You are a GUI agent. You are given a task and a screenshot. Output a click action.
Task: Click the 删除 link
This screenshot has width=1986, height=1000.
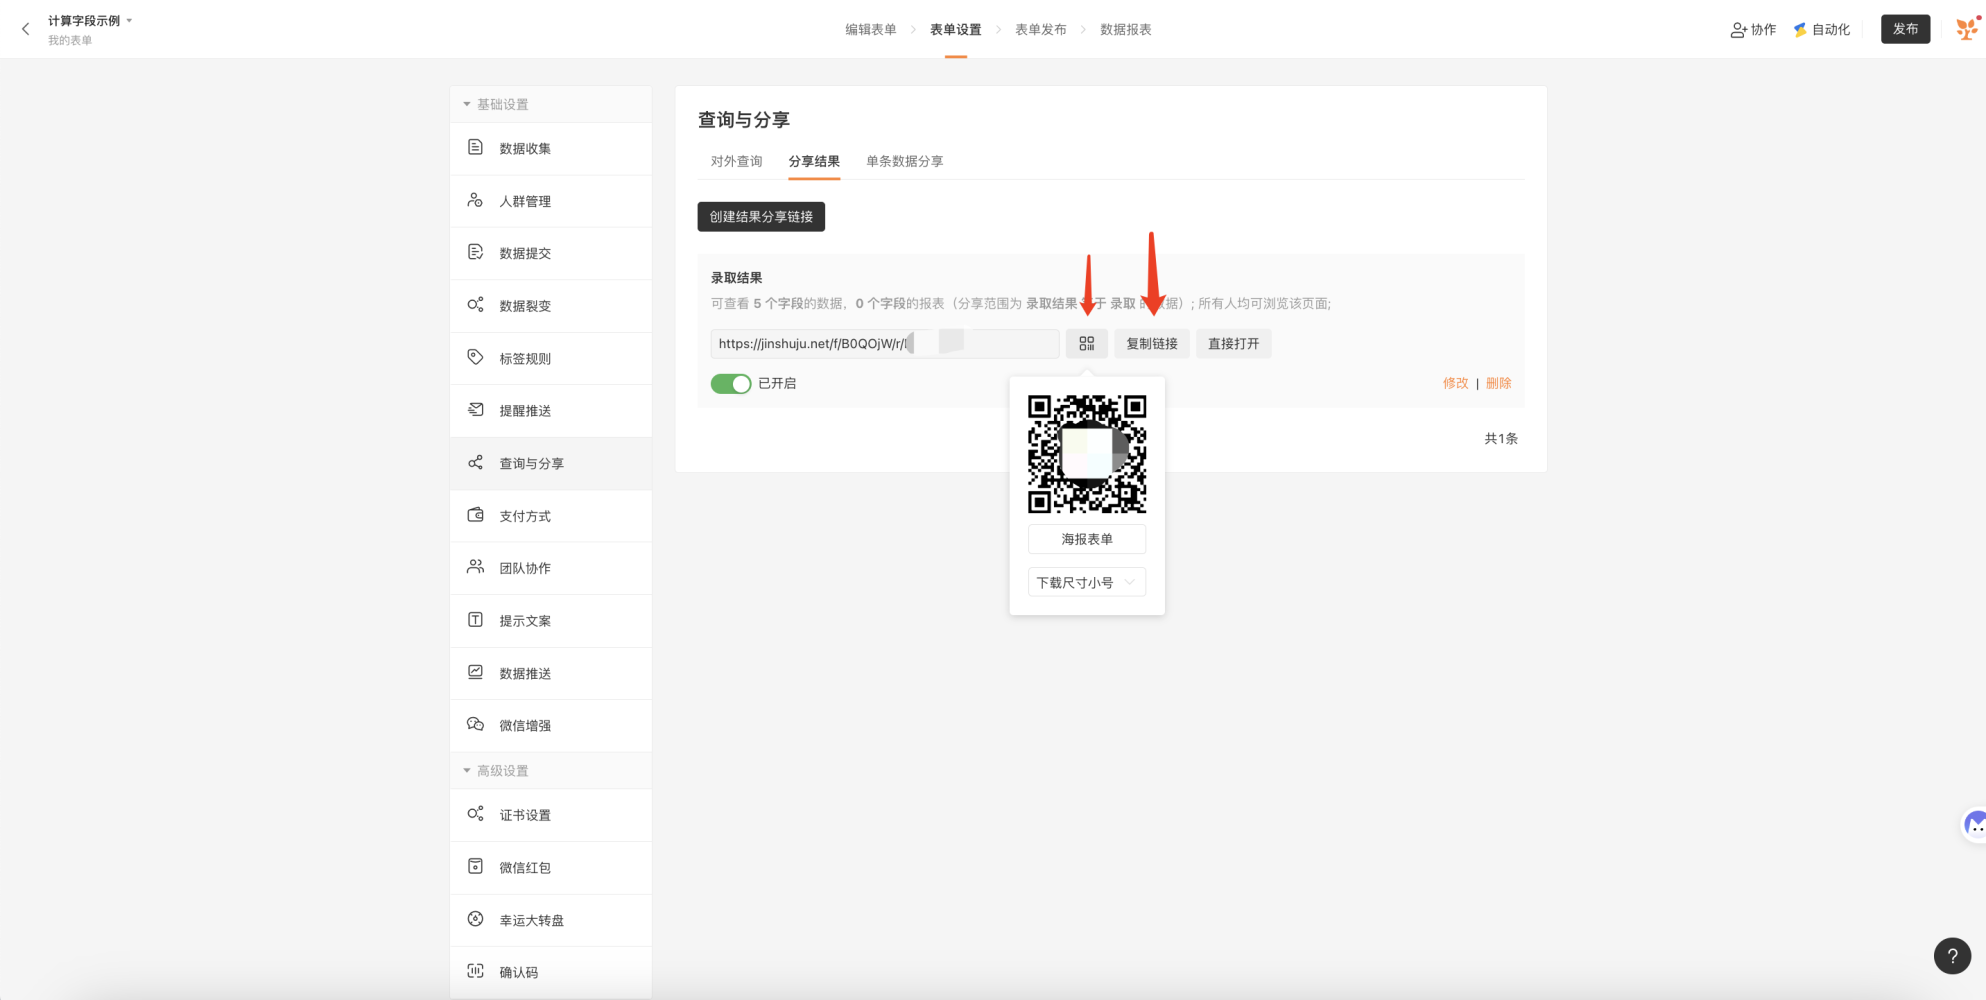click(1498, 383)
